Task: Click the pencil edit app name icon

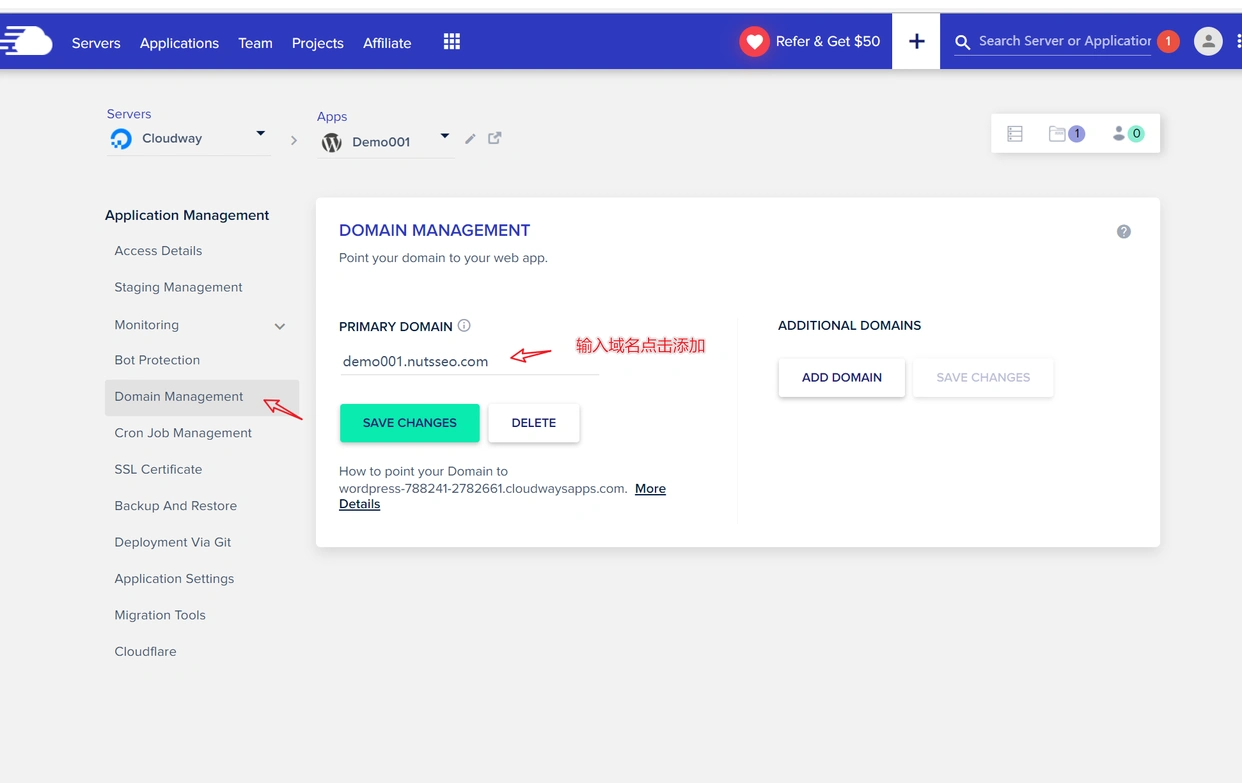Action: click(x=470, y=139)
